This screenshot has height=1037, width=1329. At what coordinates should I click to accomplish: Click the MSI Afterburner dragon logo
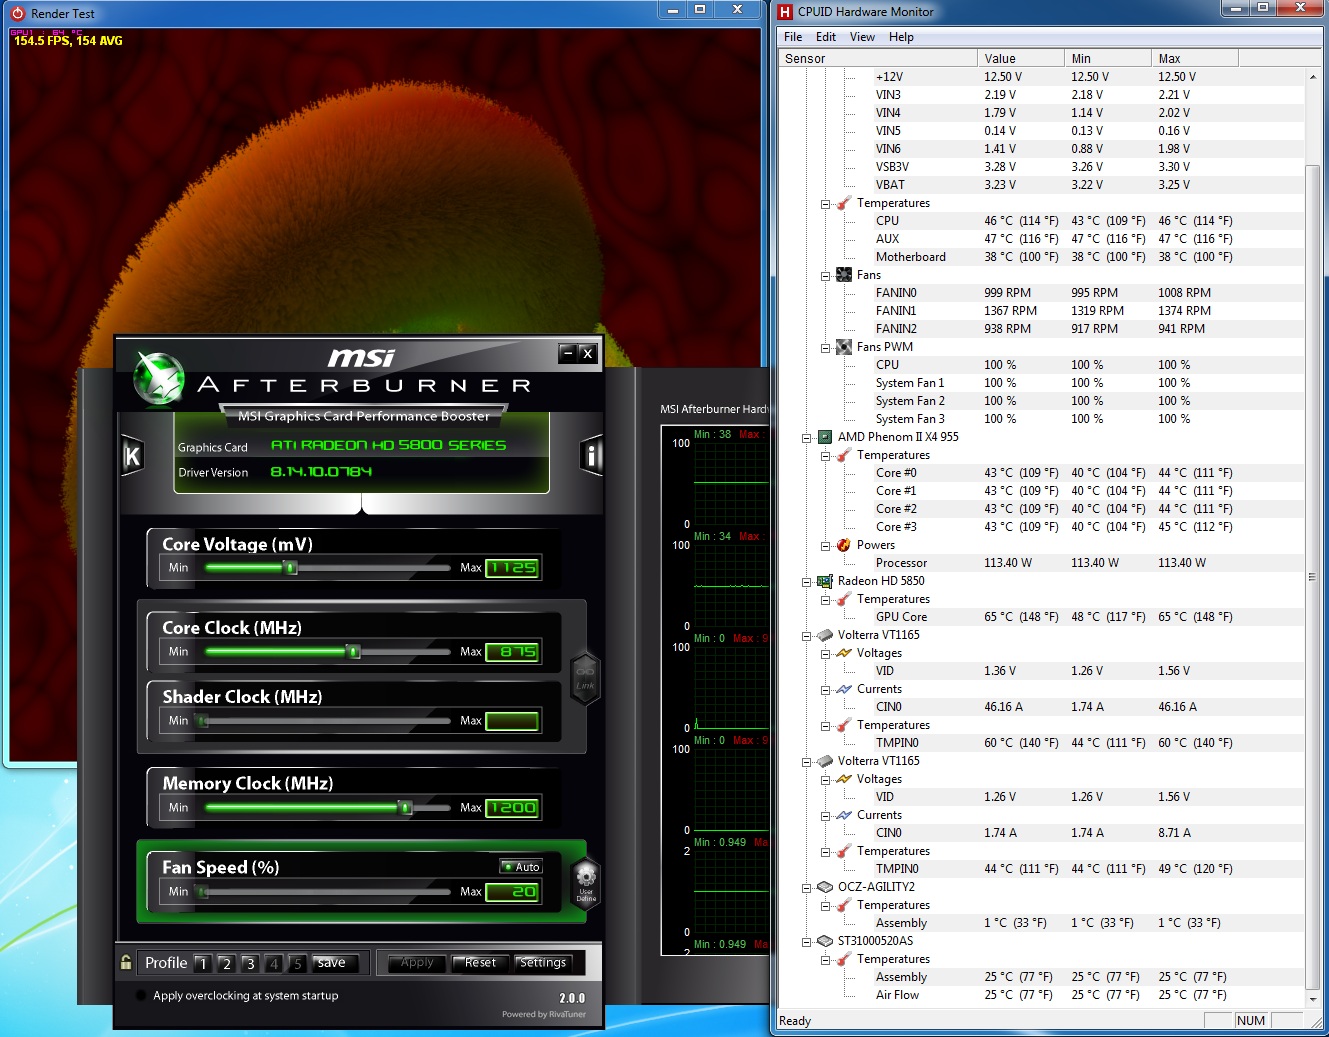point(159,379)
